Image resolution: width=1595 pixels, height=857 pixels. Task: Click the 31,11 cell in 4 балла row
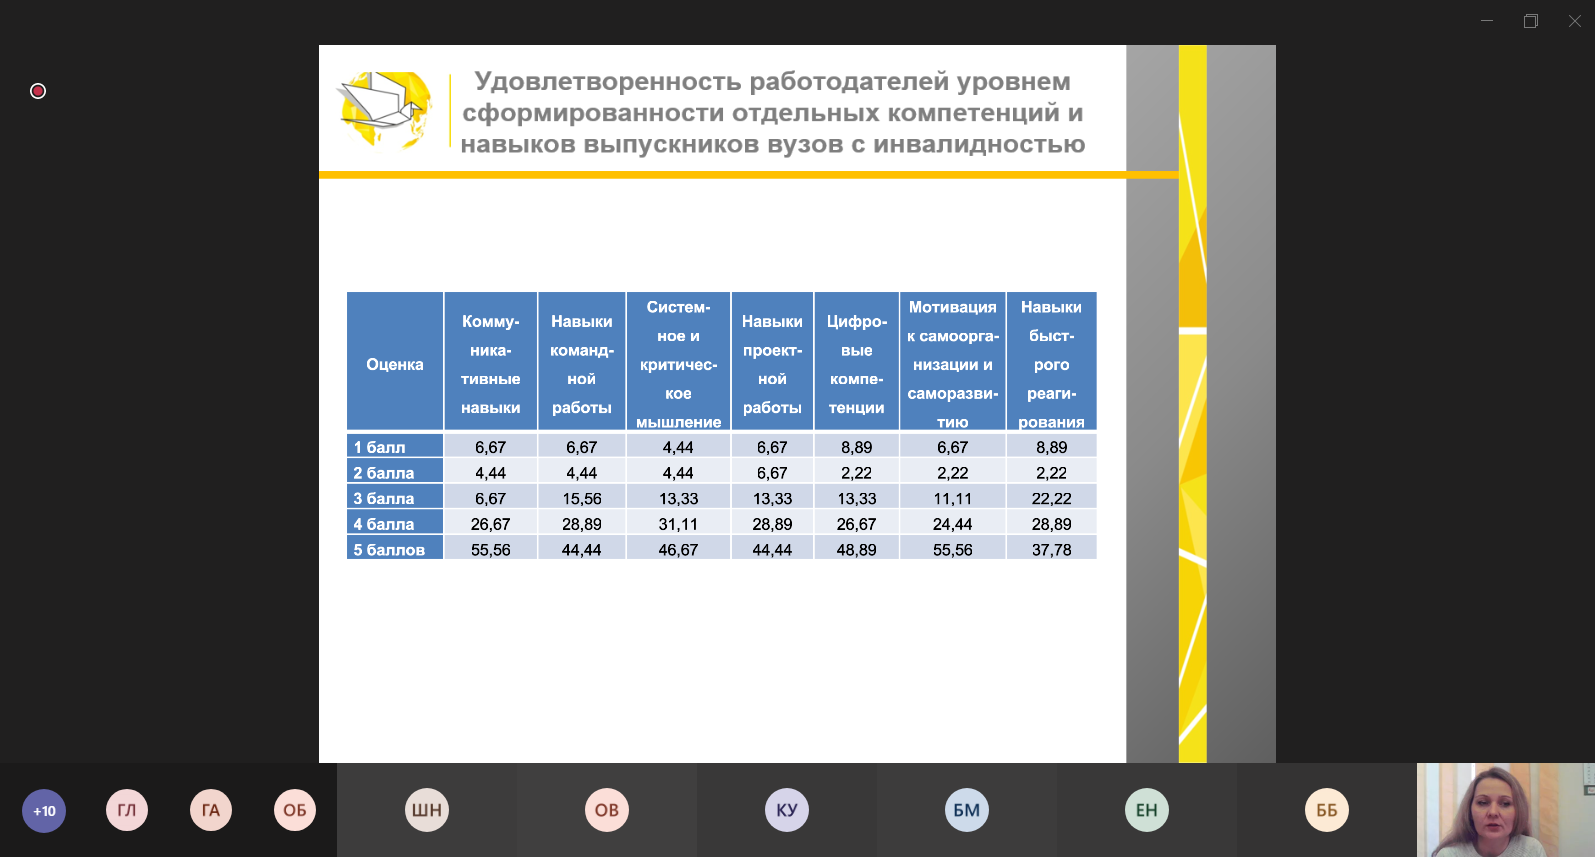(x=678, y=524)
